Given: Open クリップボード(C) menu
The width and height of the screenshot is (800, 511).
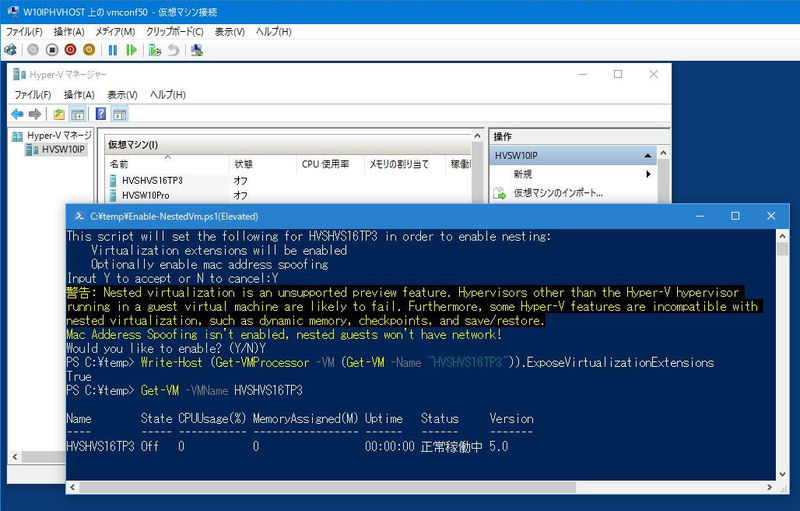Looking at the screenshot, I should point(174,32).
